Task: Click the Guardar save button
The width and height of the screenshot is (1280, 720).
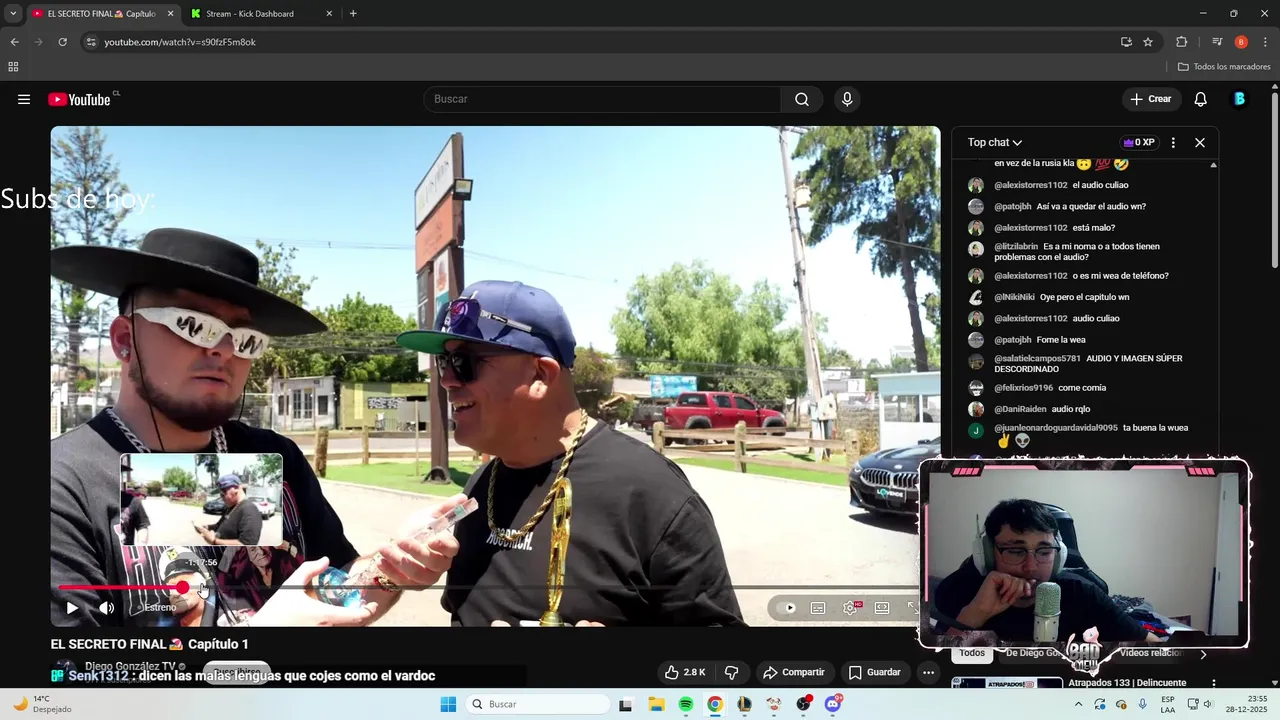Action: (875, 672)
